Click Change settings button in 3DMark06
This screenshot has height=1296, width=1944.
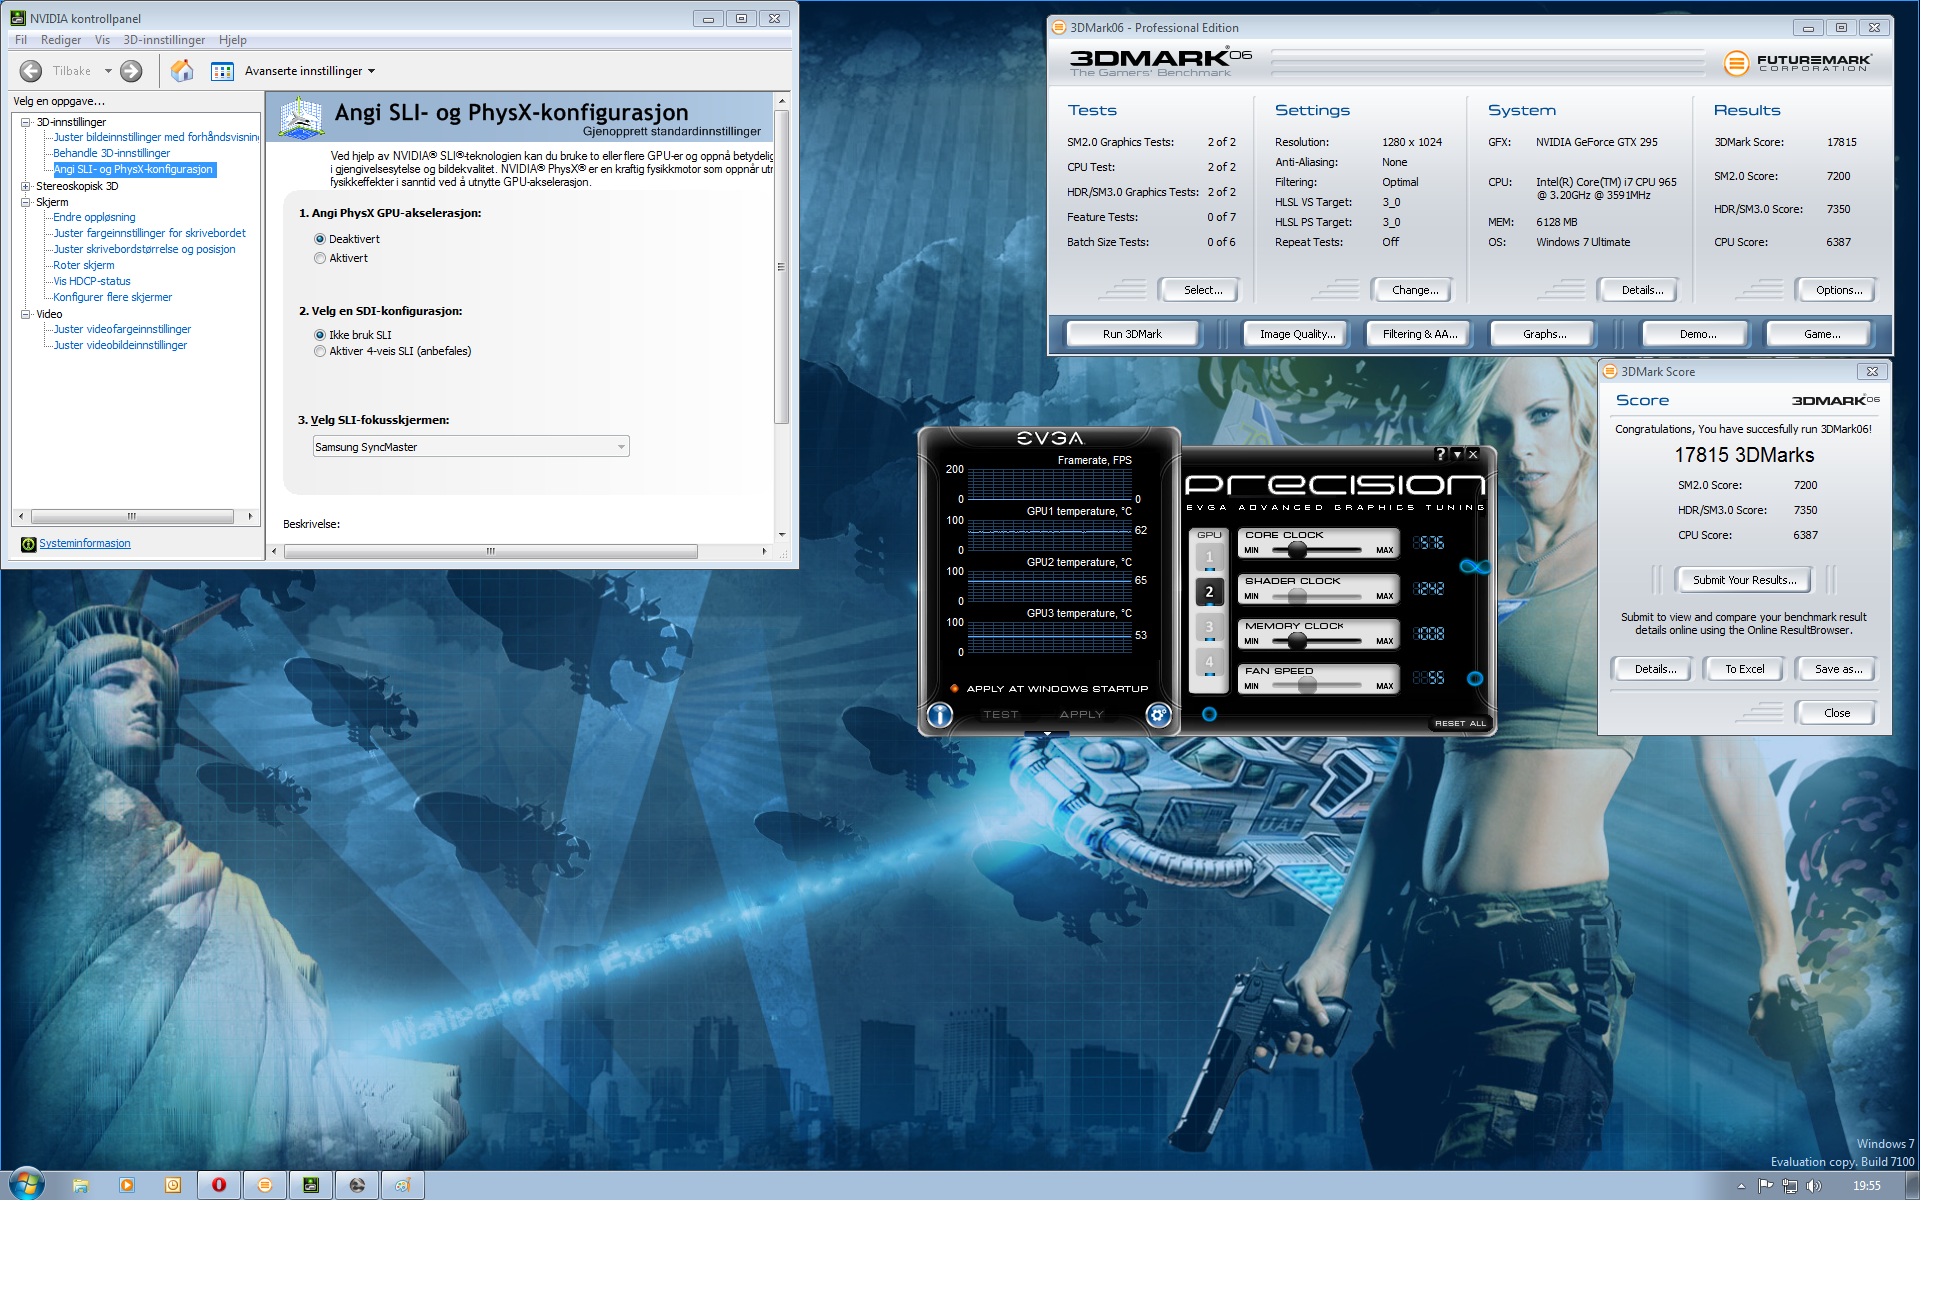1415,290
